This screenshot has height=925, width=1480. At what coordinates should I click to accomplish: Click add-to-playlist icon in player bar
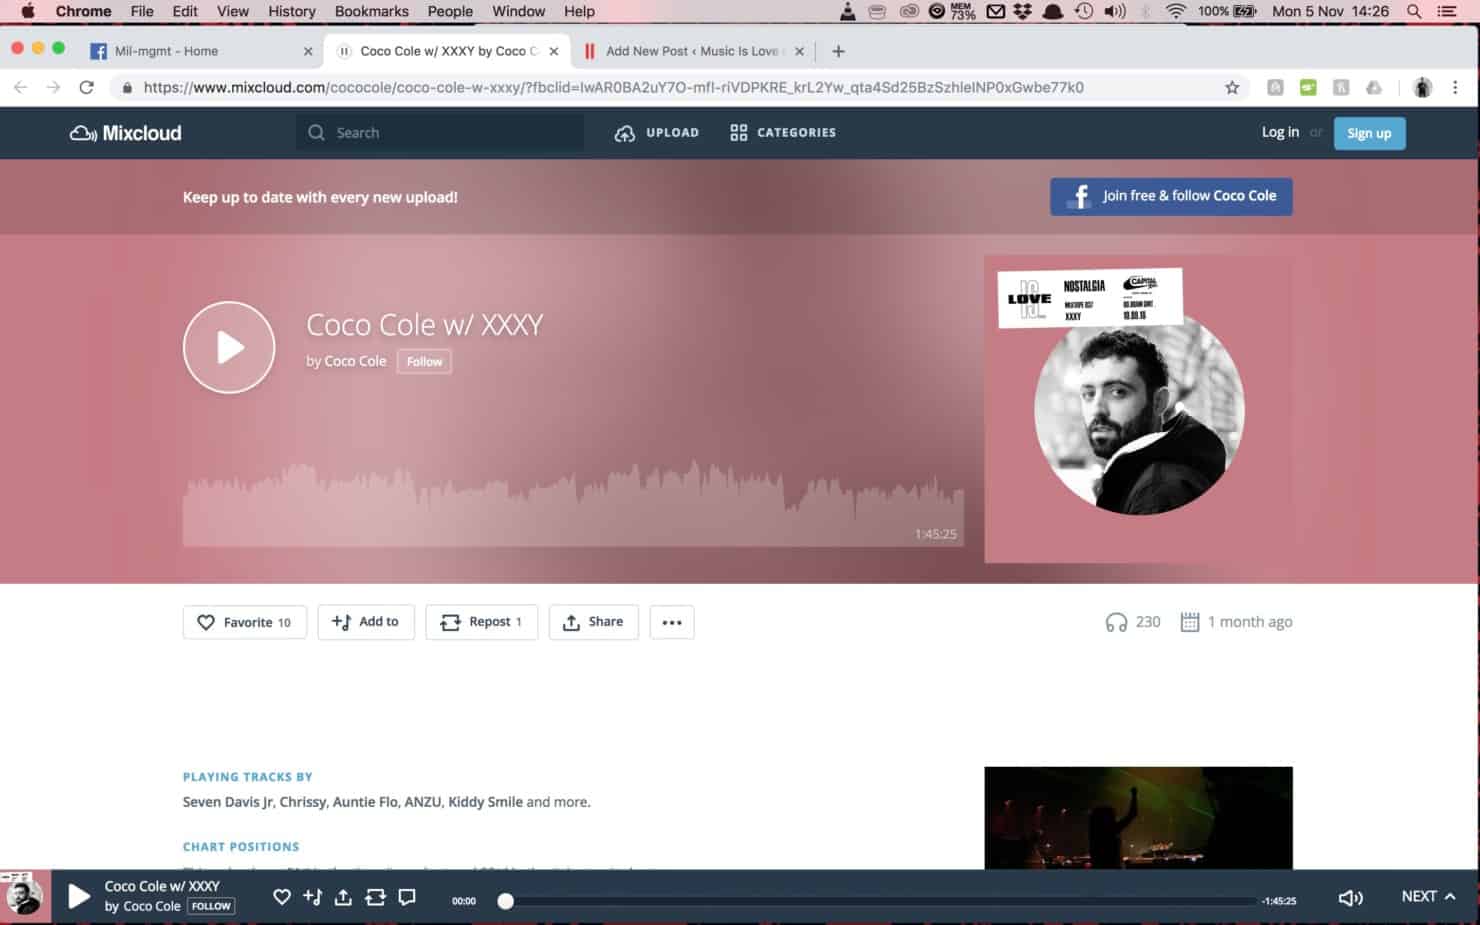pos(313,897)
